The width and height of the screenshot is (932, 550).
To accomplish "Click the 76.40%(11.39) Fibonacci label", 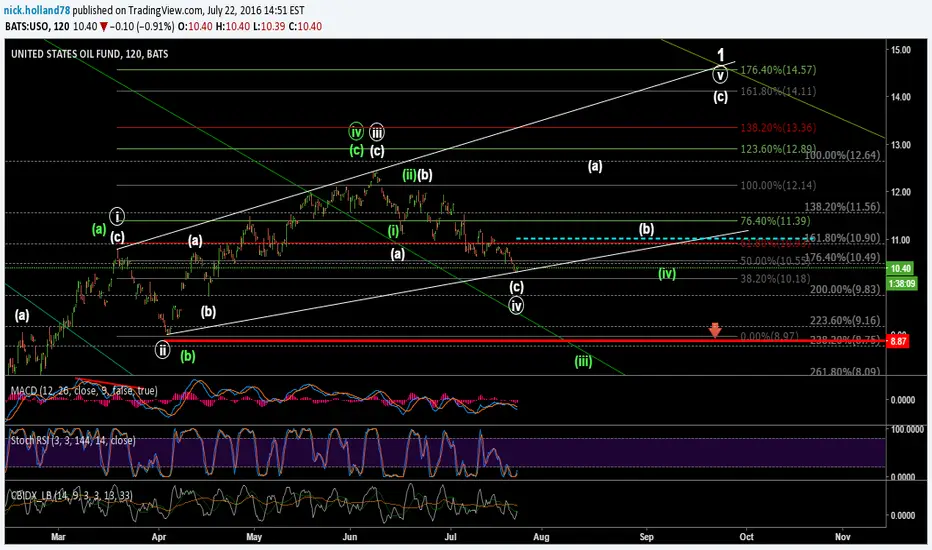I will (775, 221).
